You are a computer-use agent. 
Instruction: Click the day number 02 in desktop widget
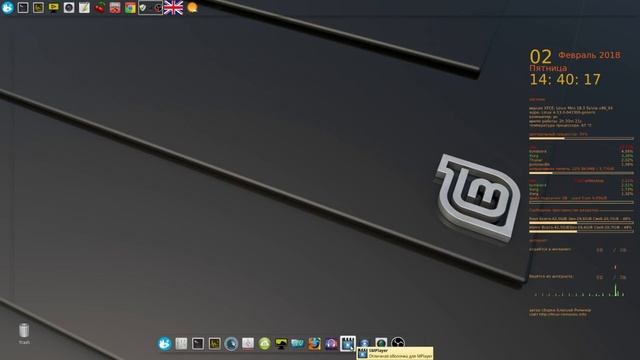(x=540, y=57)
